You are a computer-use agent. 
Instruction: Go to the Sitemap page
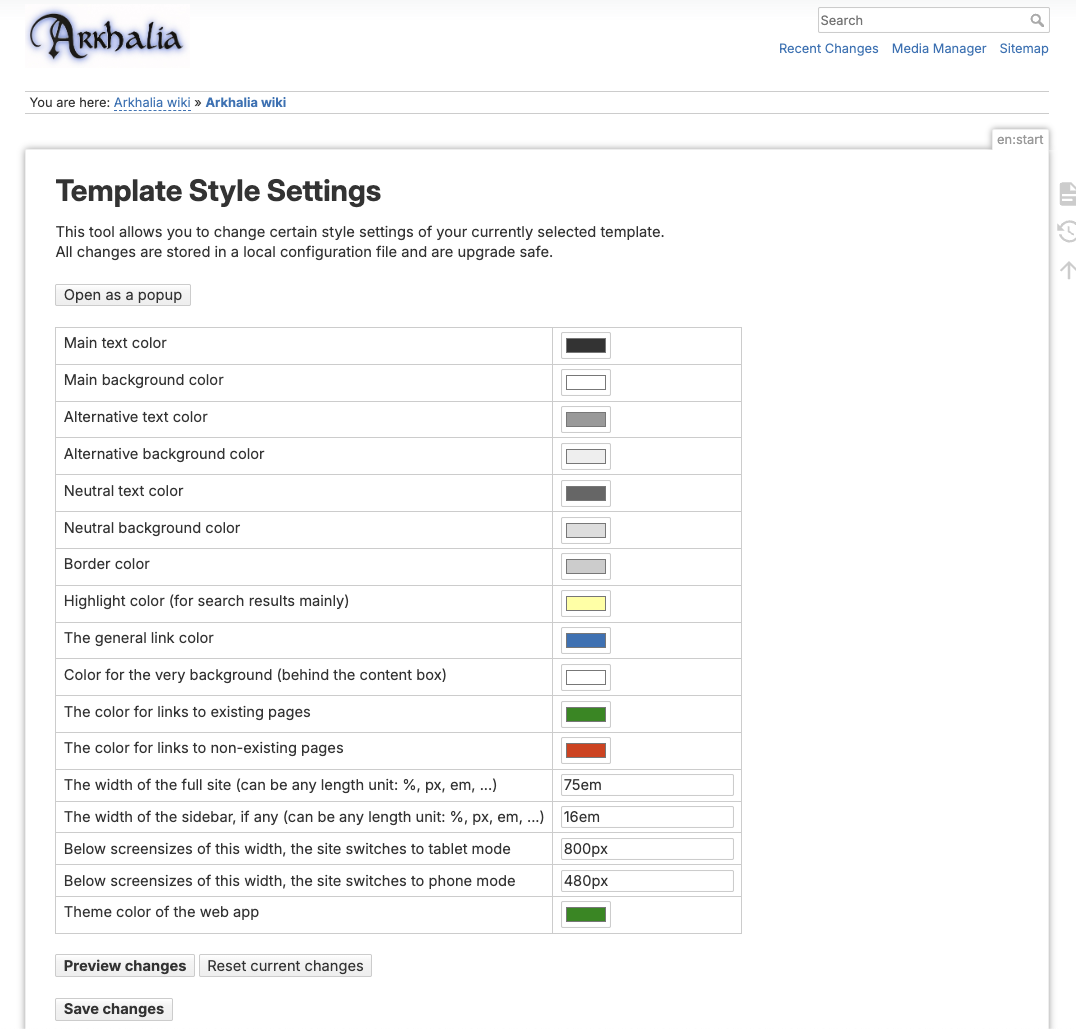click(1023, 49)
